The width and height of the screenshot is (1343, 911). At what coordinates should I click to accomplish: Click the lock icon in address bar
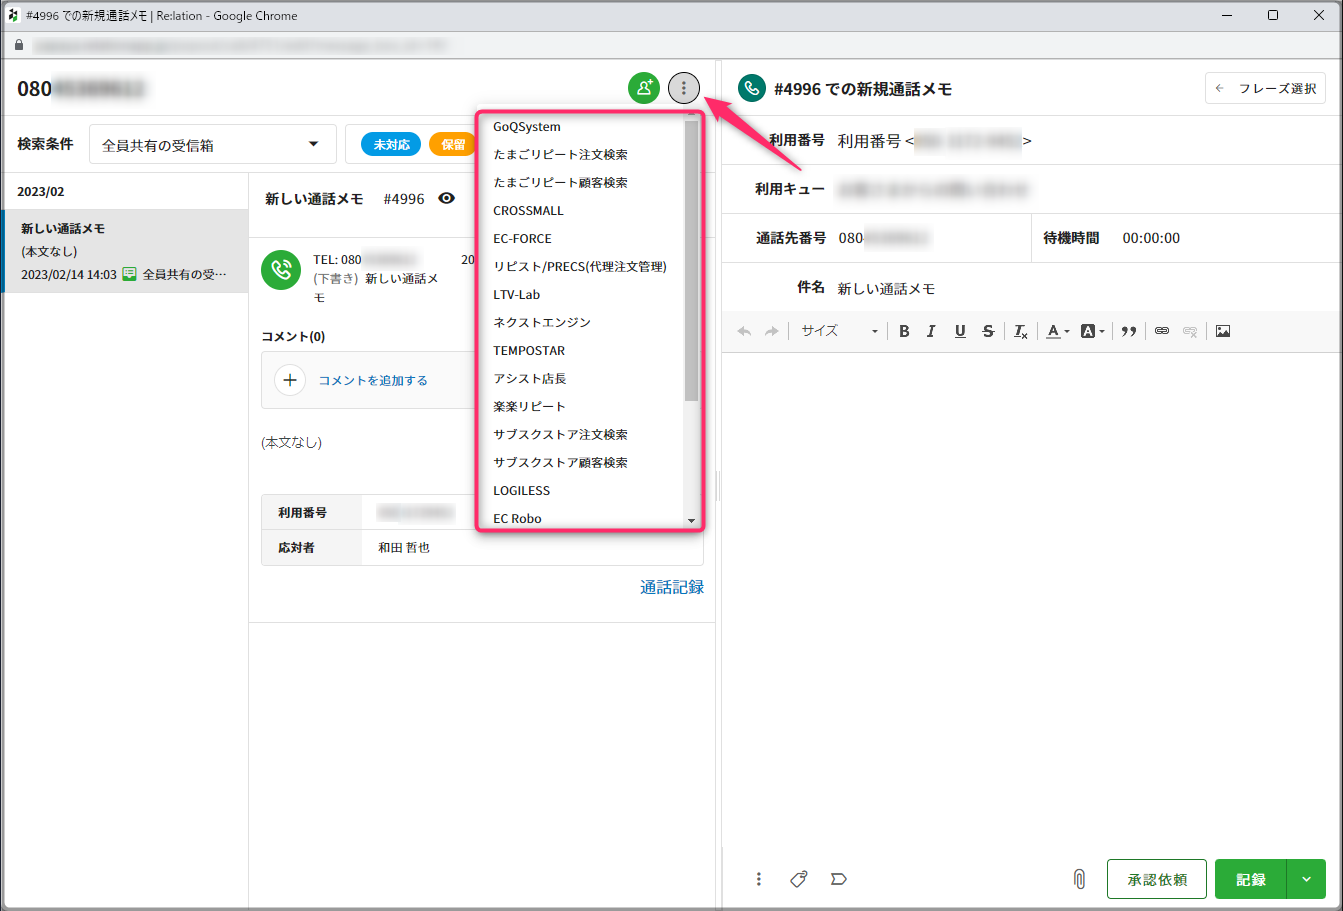coord(17,45)
